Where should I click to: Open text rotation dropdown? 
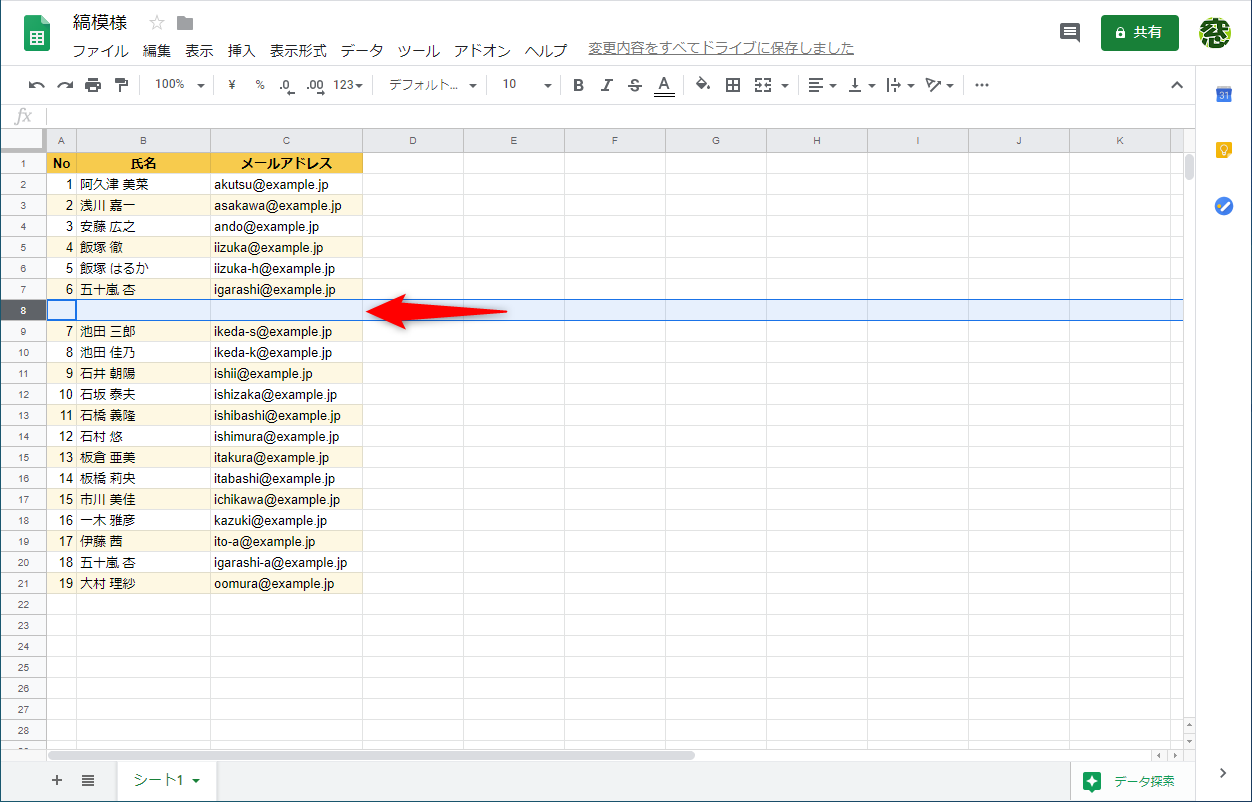tap(939, 85)
